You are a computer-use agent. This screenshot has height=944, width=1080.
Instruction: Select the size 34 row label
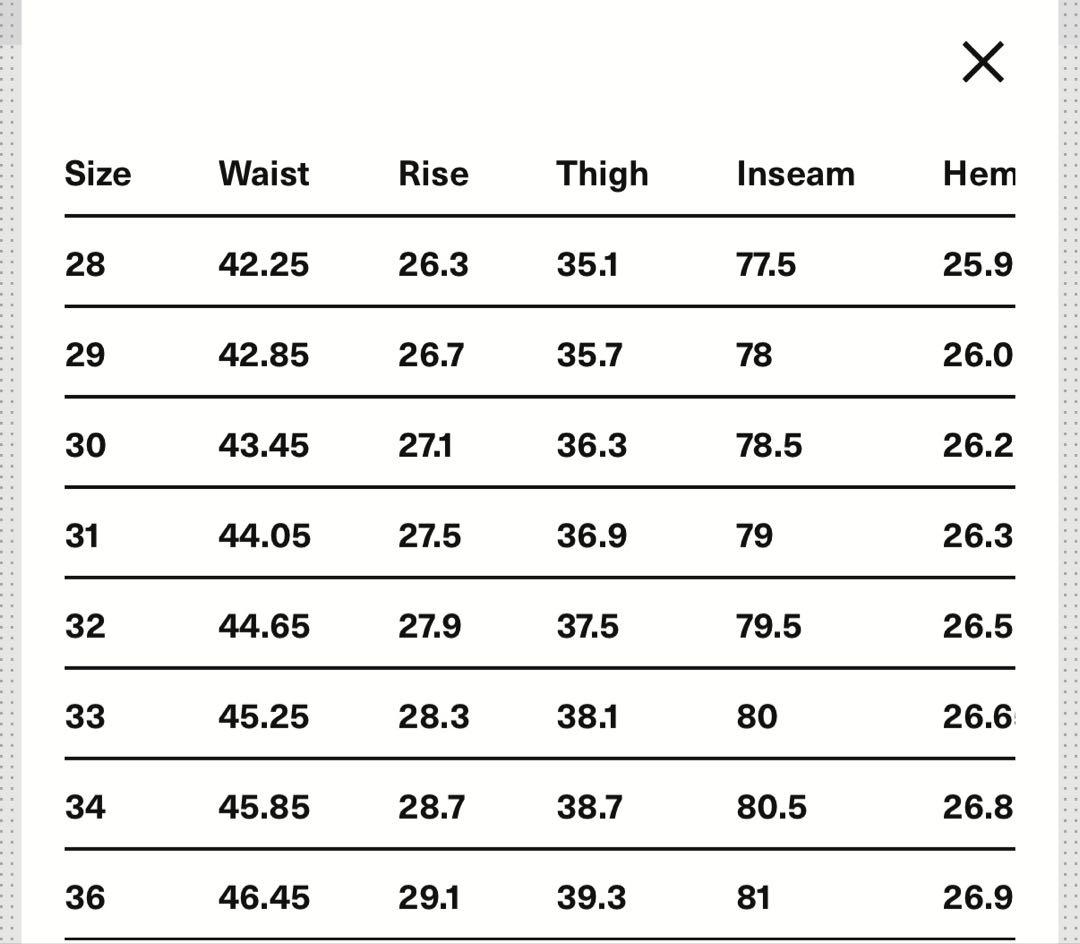(x=85, y=807)
